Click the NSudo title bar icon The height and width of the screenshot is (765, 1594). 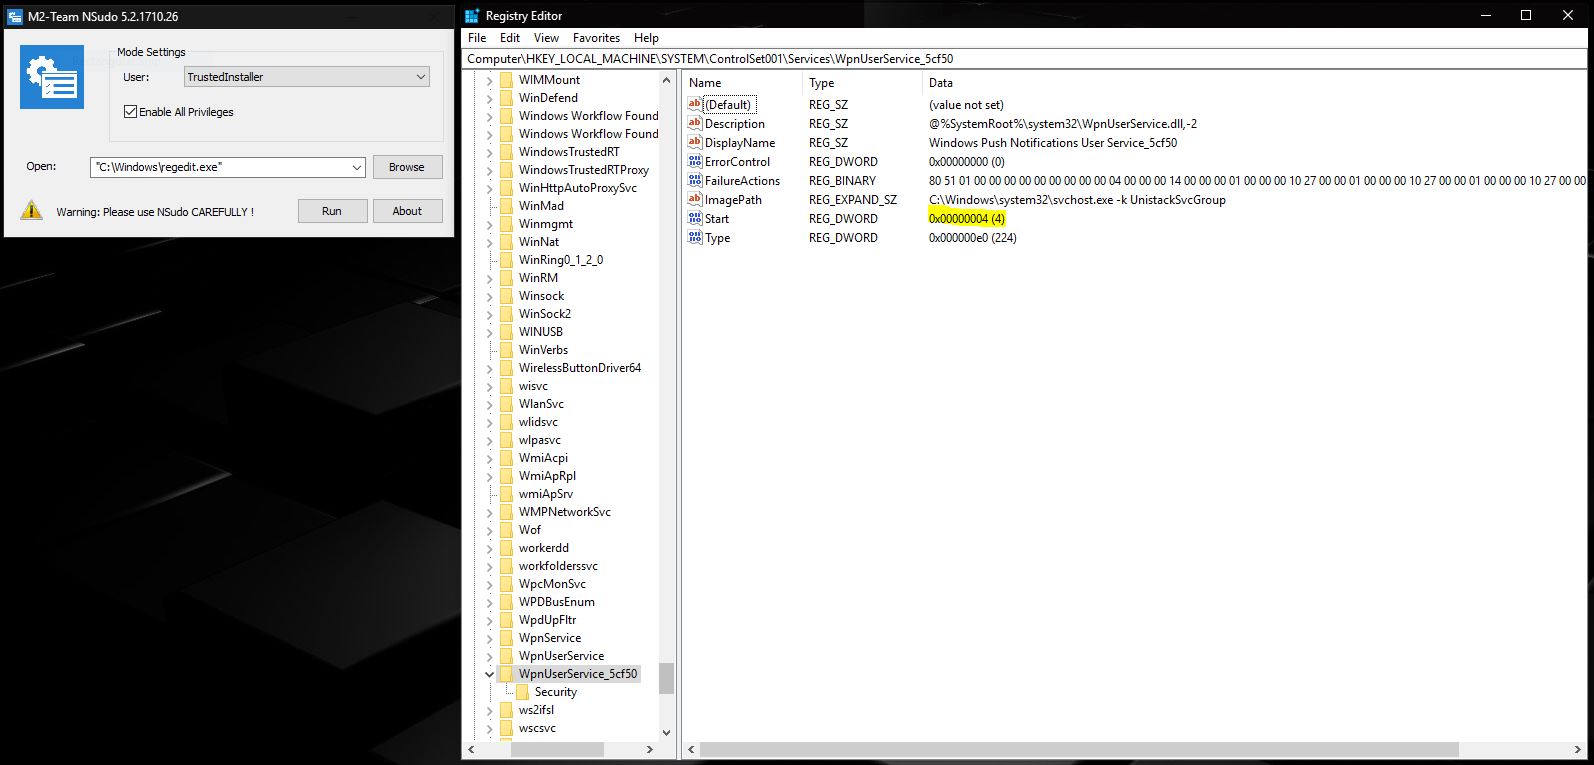[x=14, y=16]
